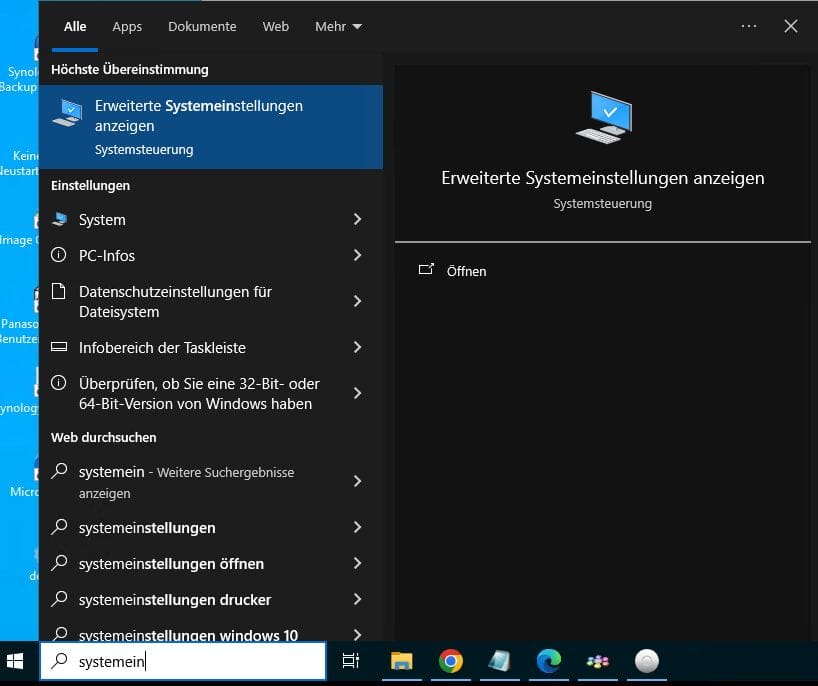Switch to the Dokumente tab
The width and height of the screenshot is (818, 686).
tap(202, 26)
